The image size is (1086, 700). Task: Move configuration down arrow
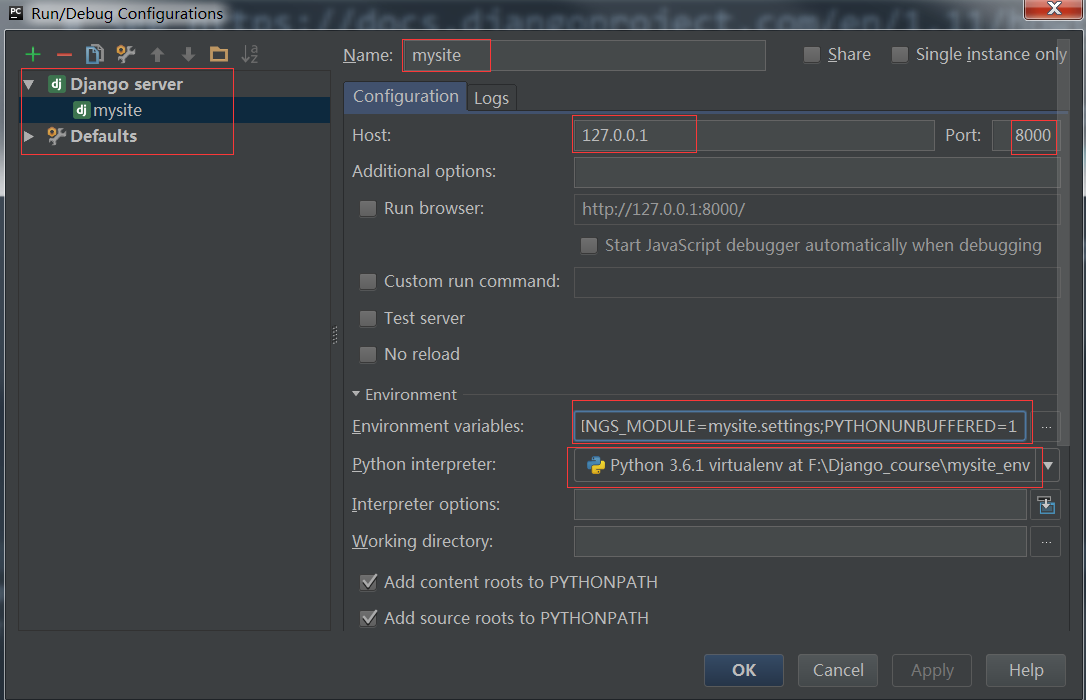188,54
